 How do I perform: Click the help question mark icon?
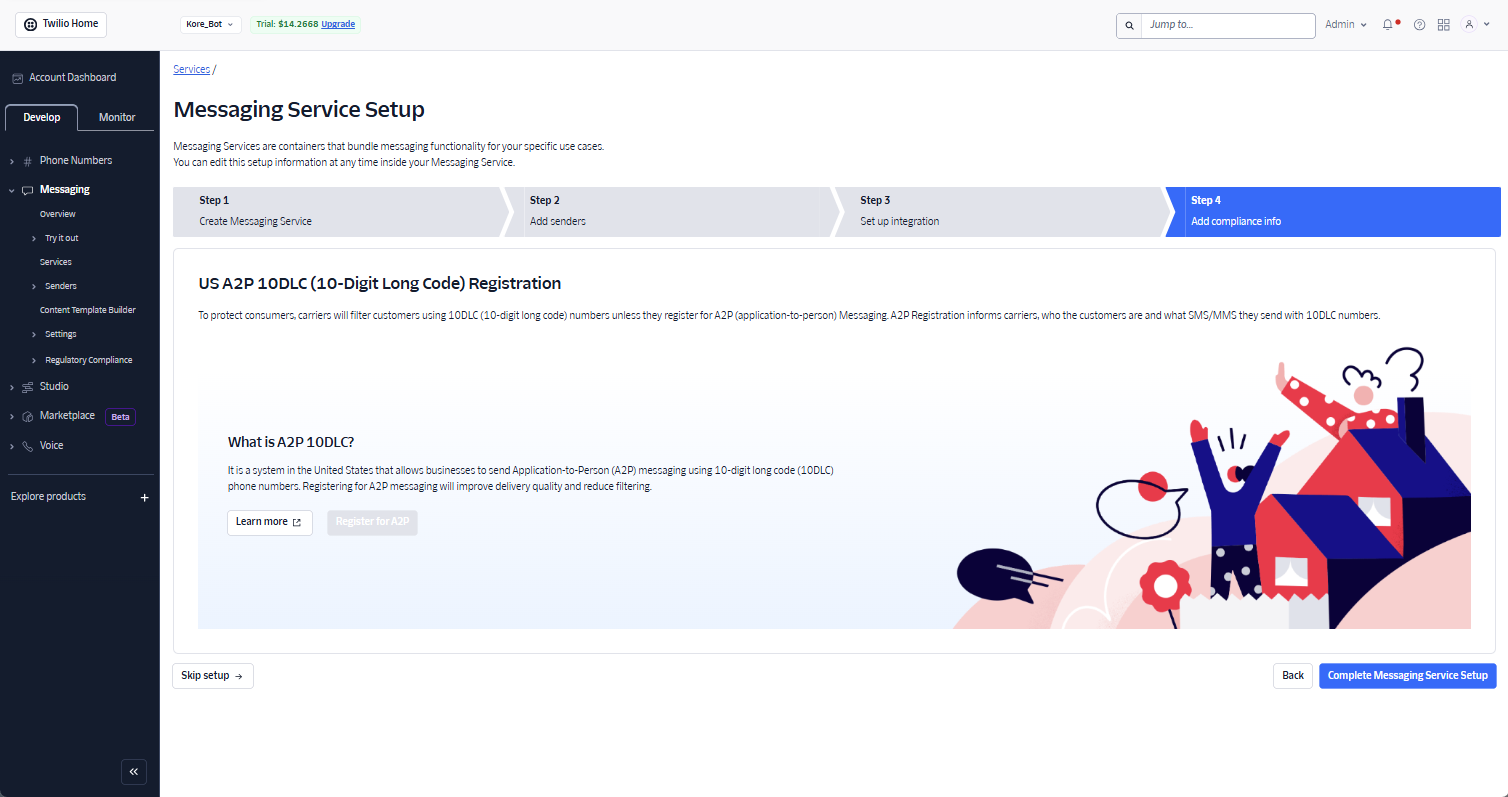click(x=1419, y=25)
